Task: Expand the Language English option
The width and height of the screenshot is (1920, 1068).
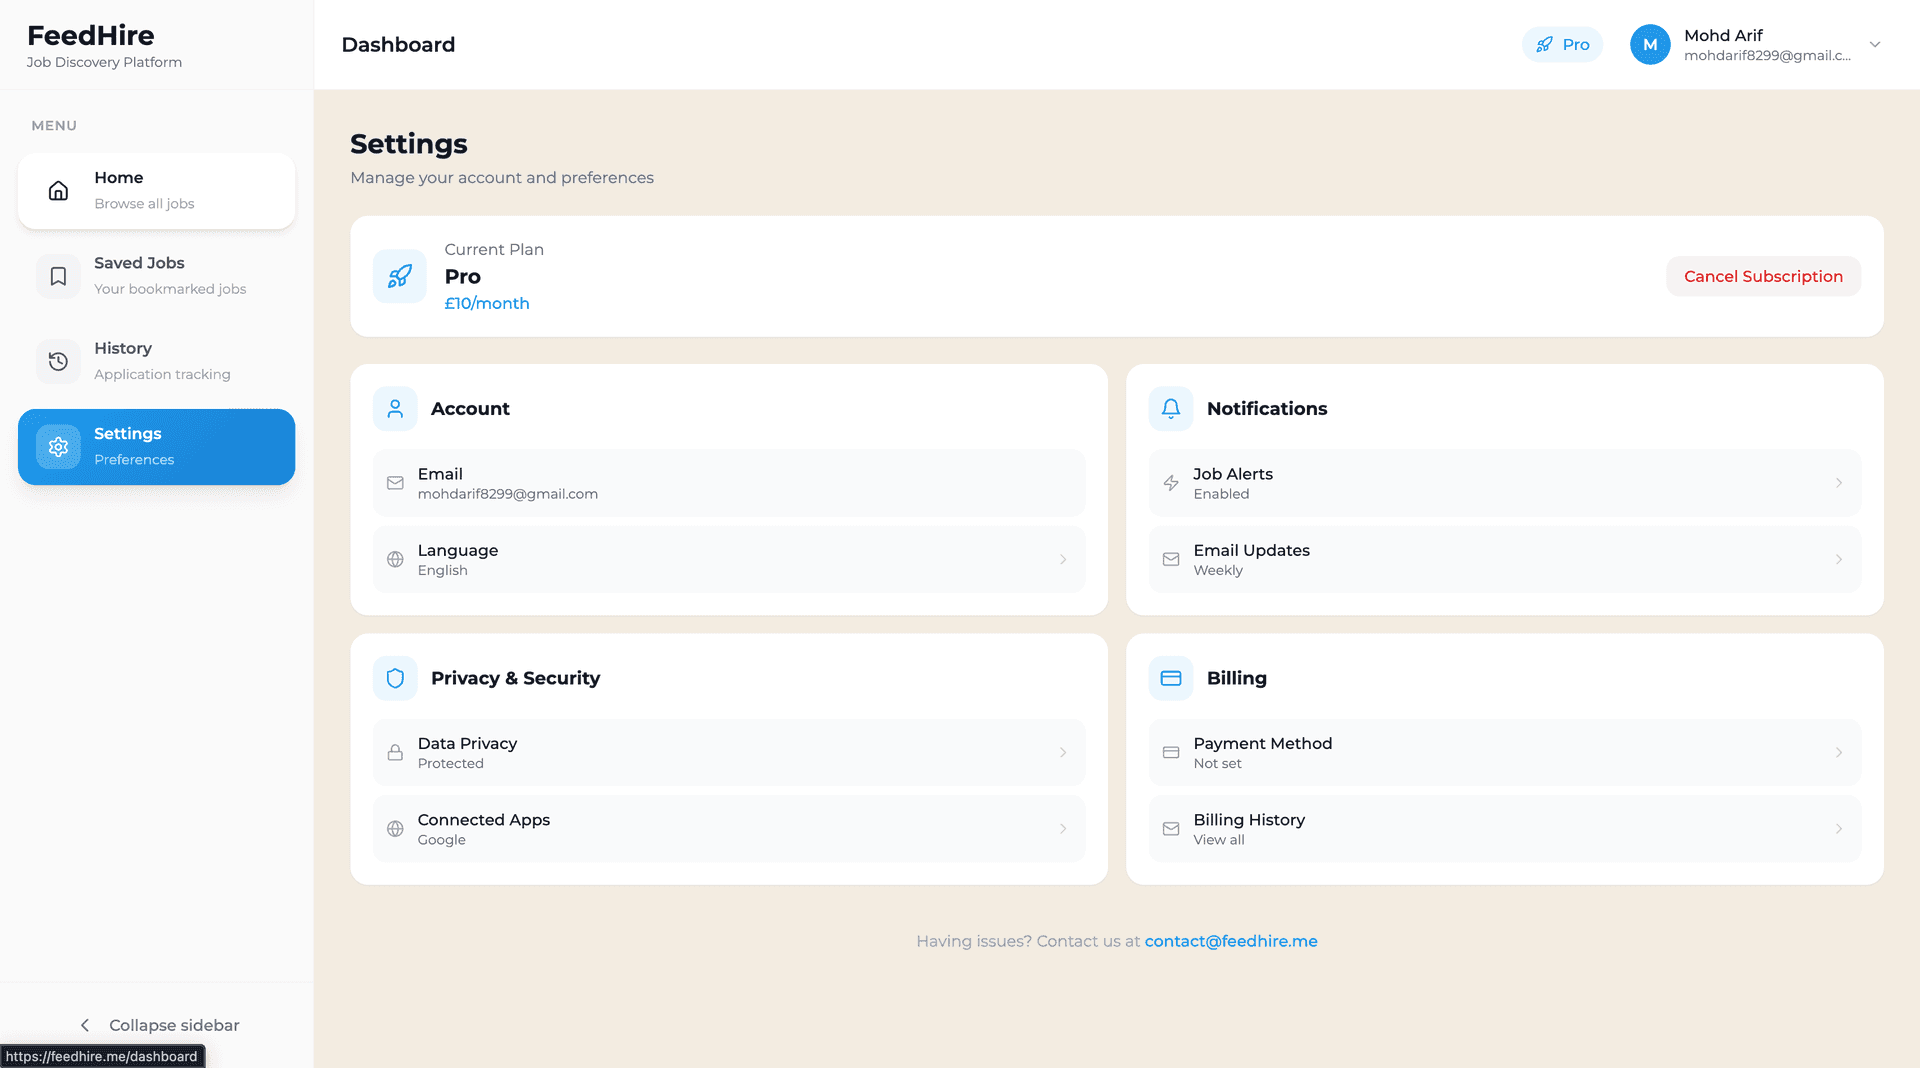Action: click(728, 559)
